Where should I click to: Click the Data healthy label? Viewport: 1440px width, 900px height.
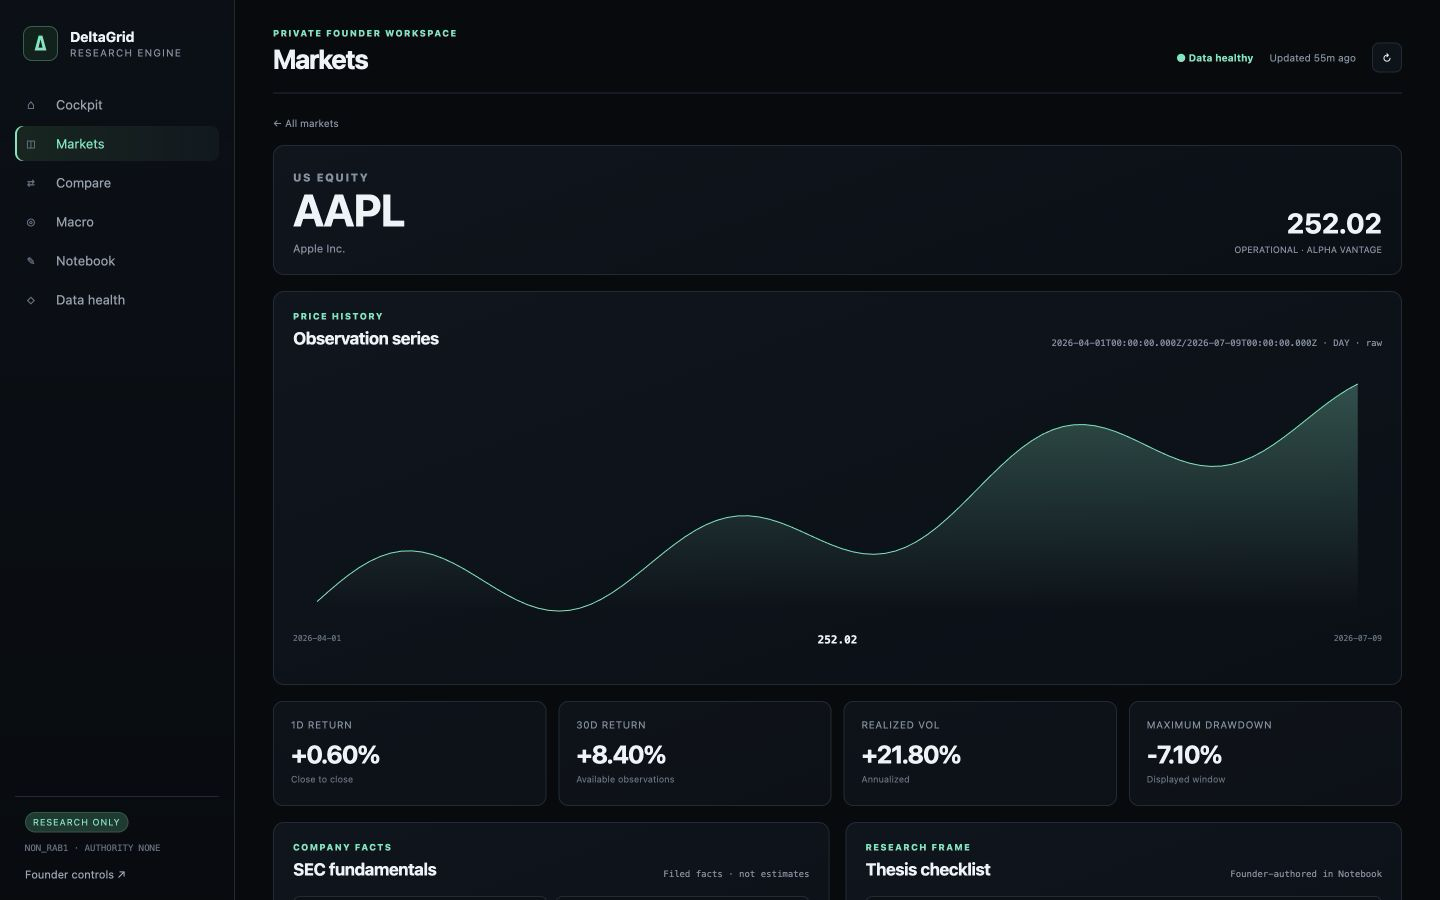[x=1220, y=58]
